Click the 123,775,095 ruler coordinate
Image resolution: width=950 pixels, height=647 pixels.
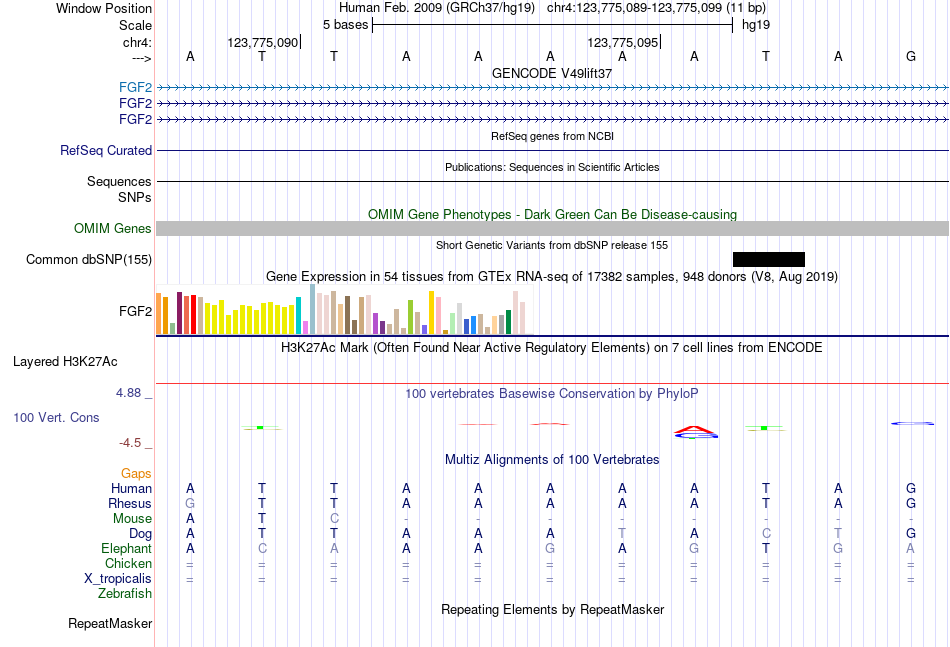[623, 42]
